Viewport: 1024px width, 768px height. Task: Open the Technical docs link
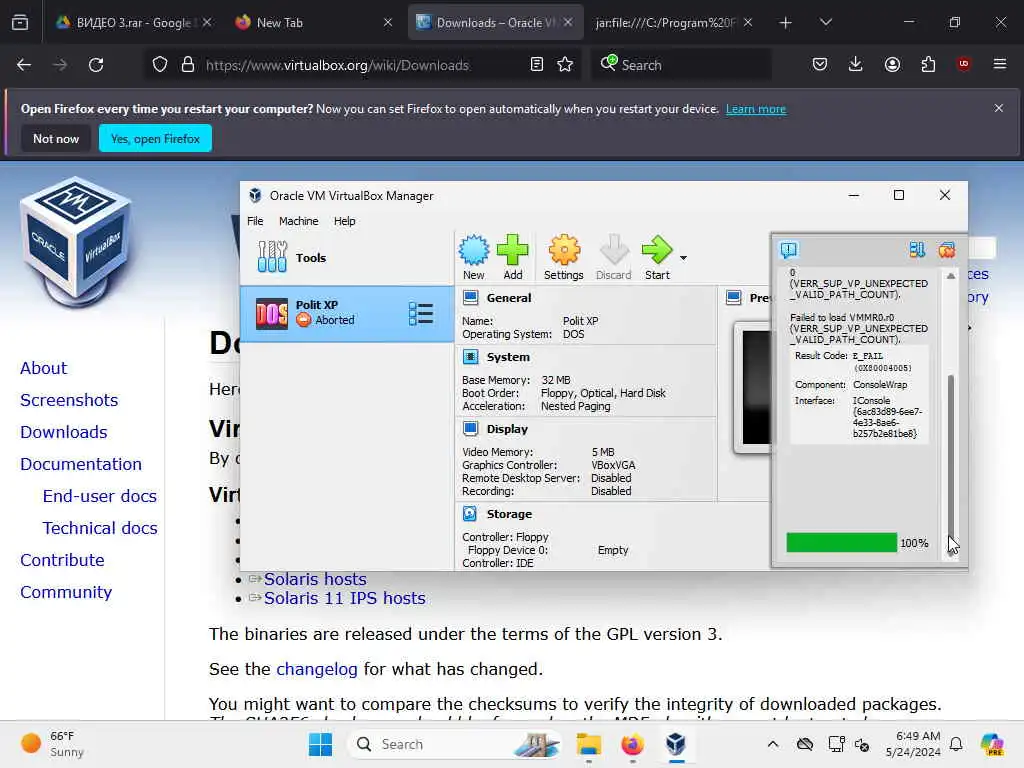(x=100, y=528)
